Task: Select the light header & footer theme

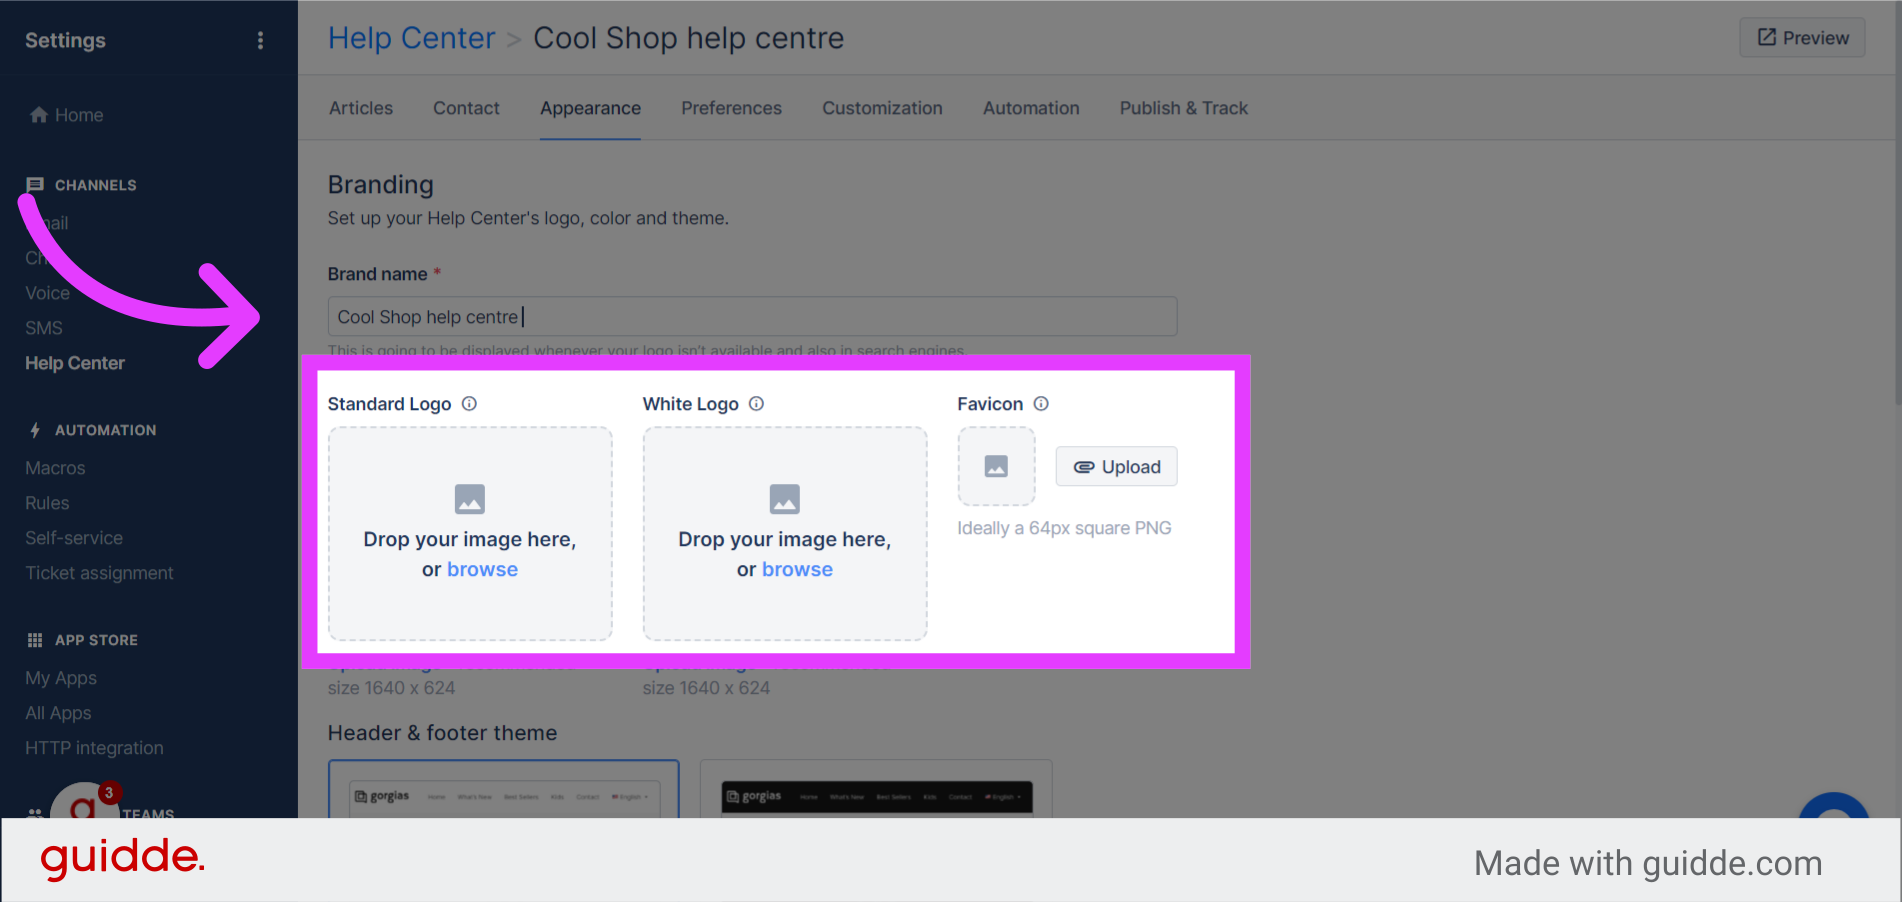Action: [504, 790]
